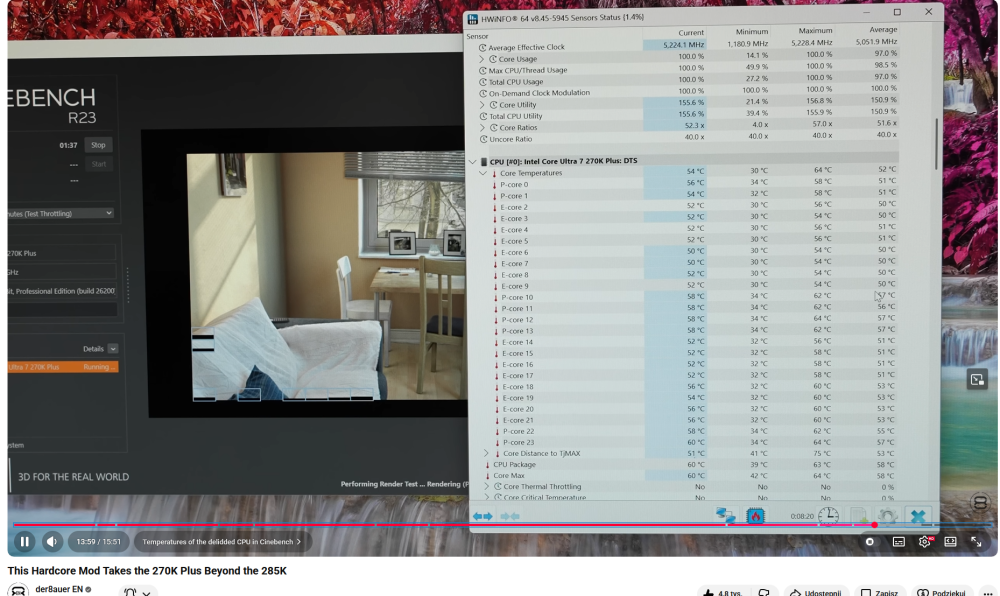Click the derBauer channel watermark logo

pos(980,502)
